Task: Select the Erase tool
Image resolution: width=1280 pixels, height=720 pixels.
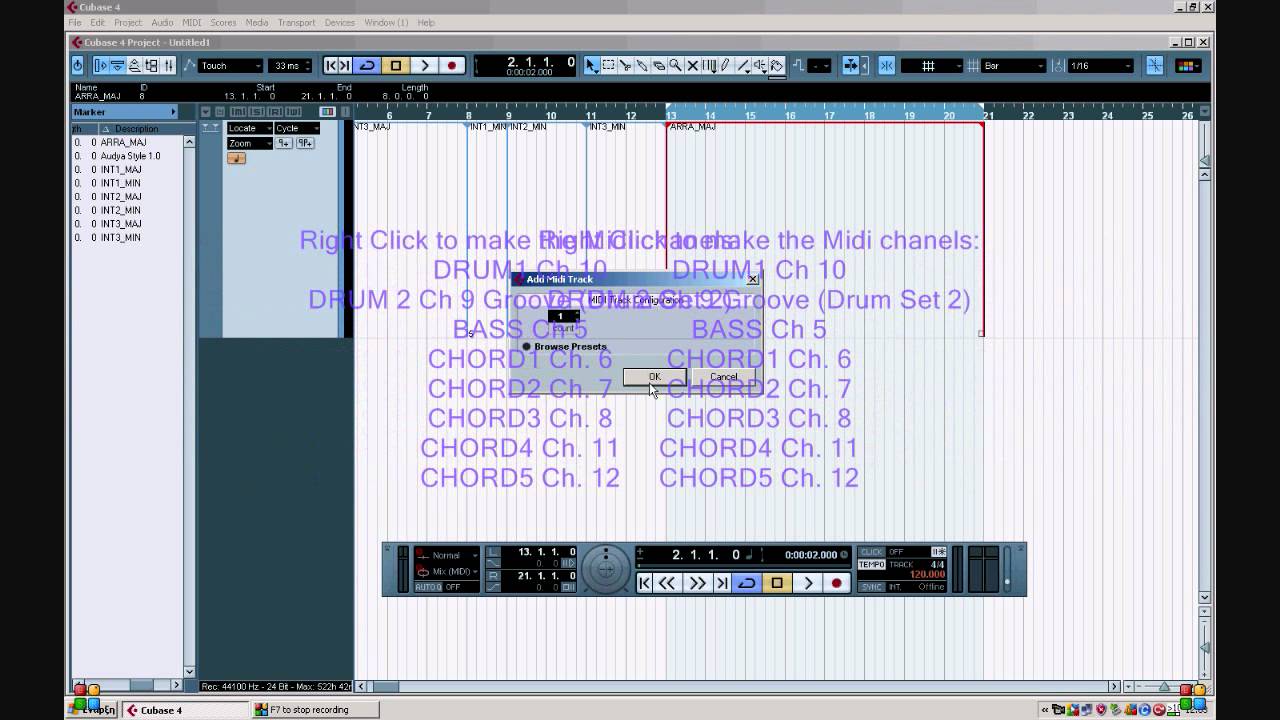Action: [659, 66]
